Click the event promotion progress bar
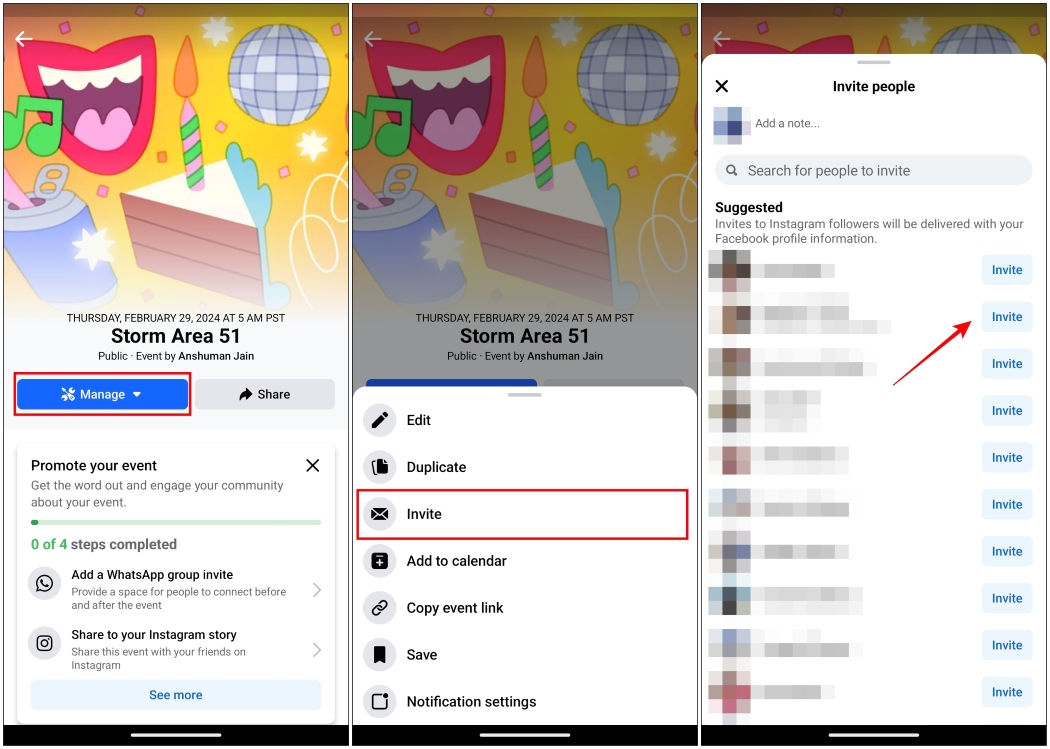The height and width of the screenshot is (749, 1050). pos(175,521)
